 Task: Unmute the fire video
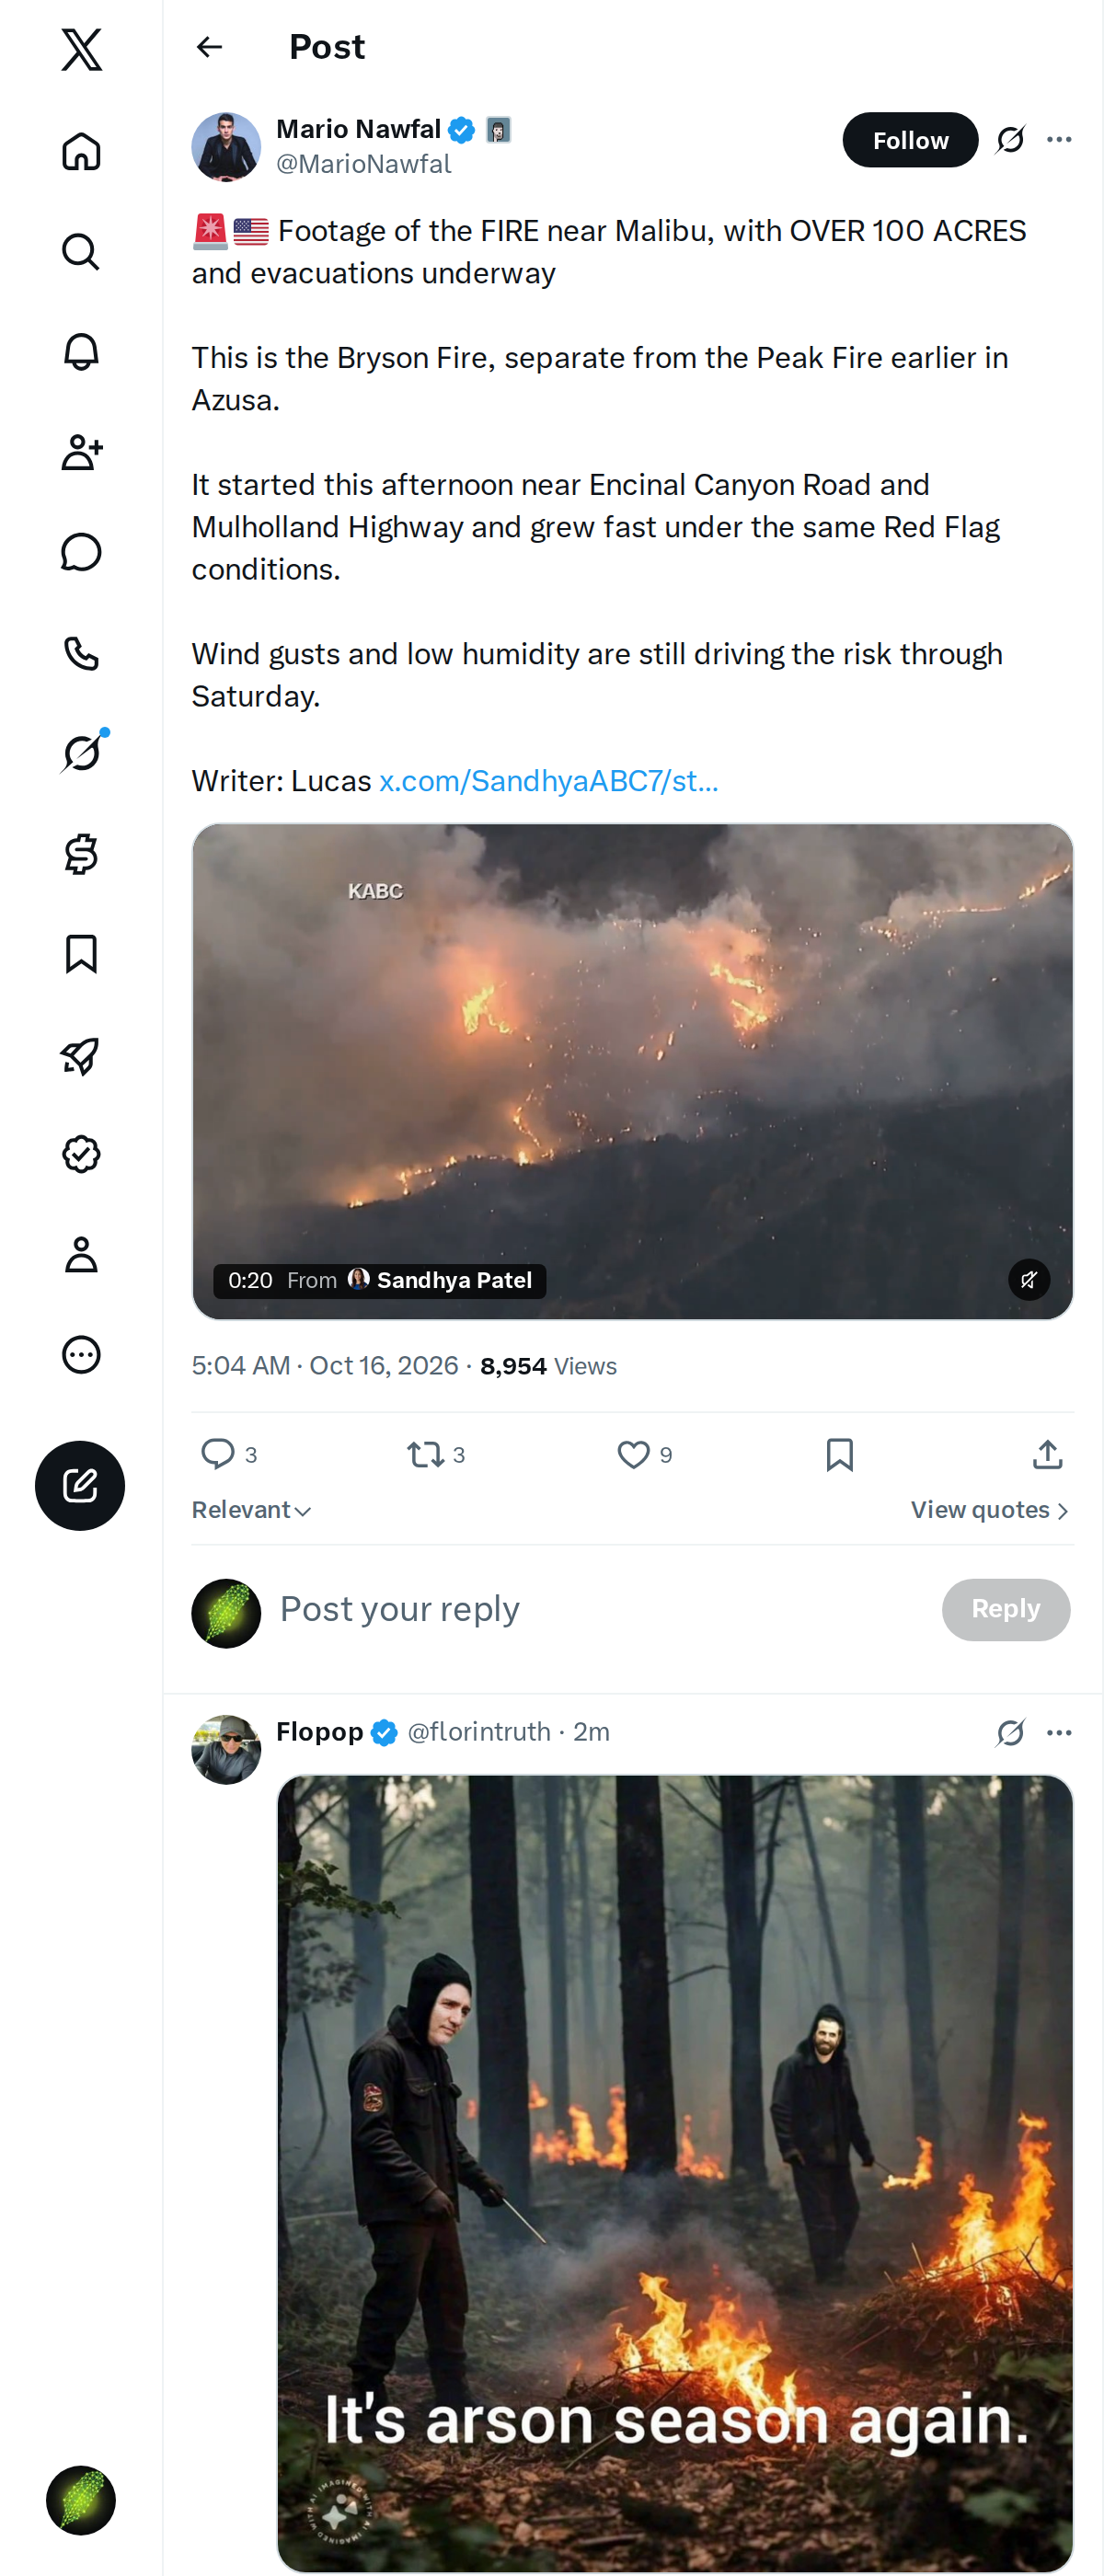point(1029,1279)
